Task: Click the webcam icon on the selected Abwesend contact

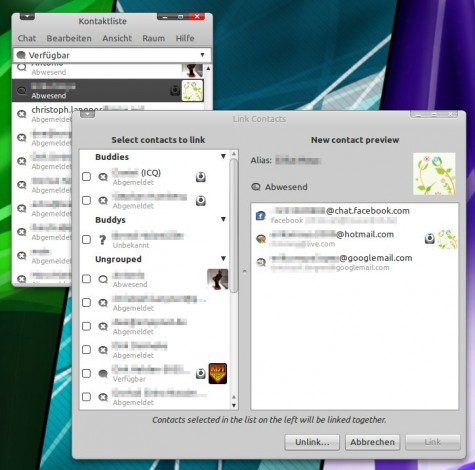Action: pyautogui.click(x=175, y=90)
